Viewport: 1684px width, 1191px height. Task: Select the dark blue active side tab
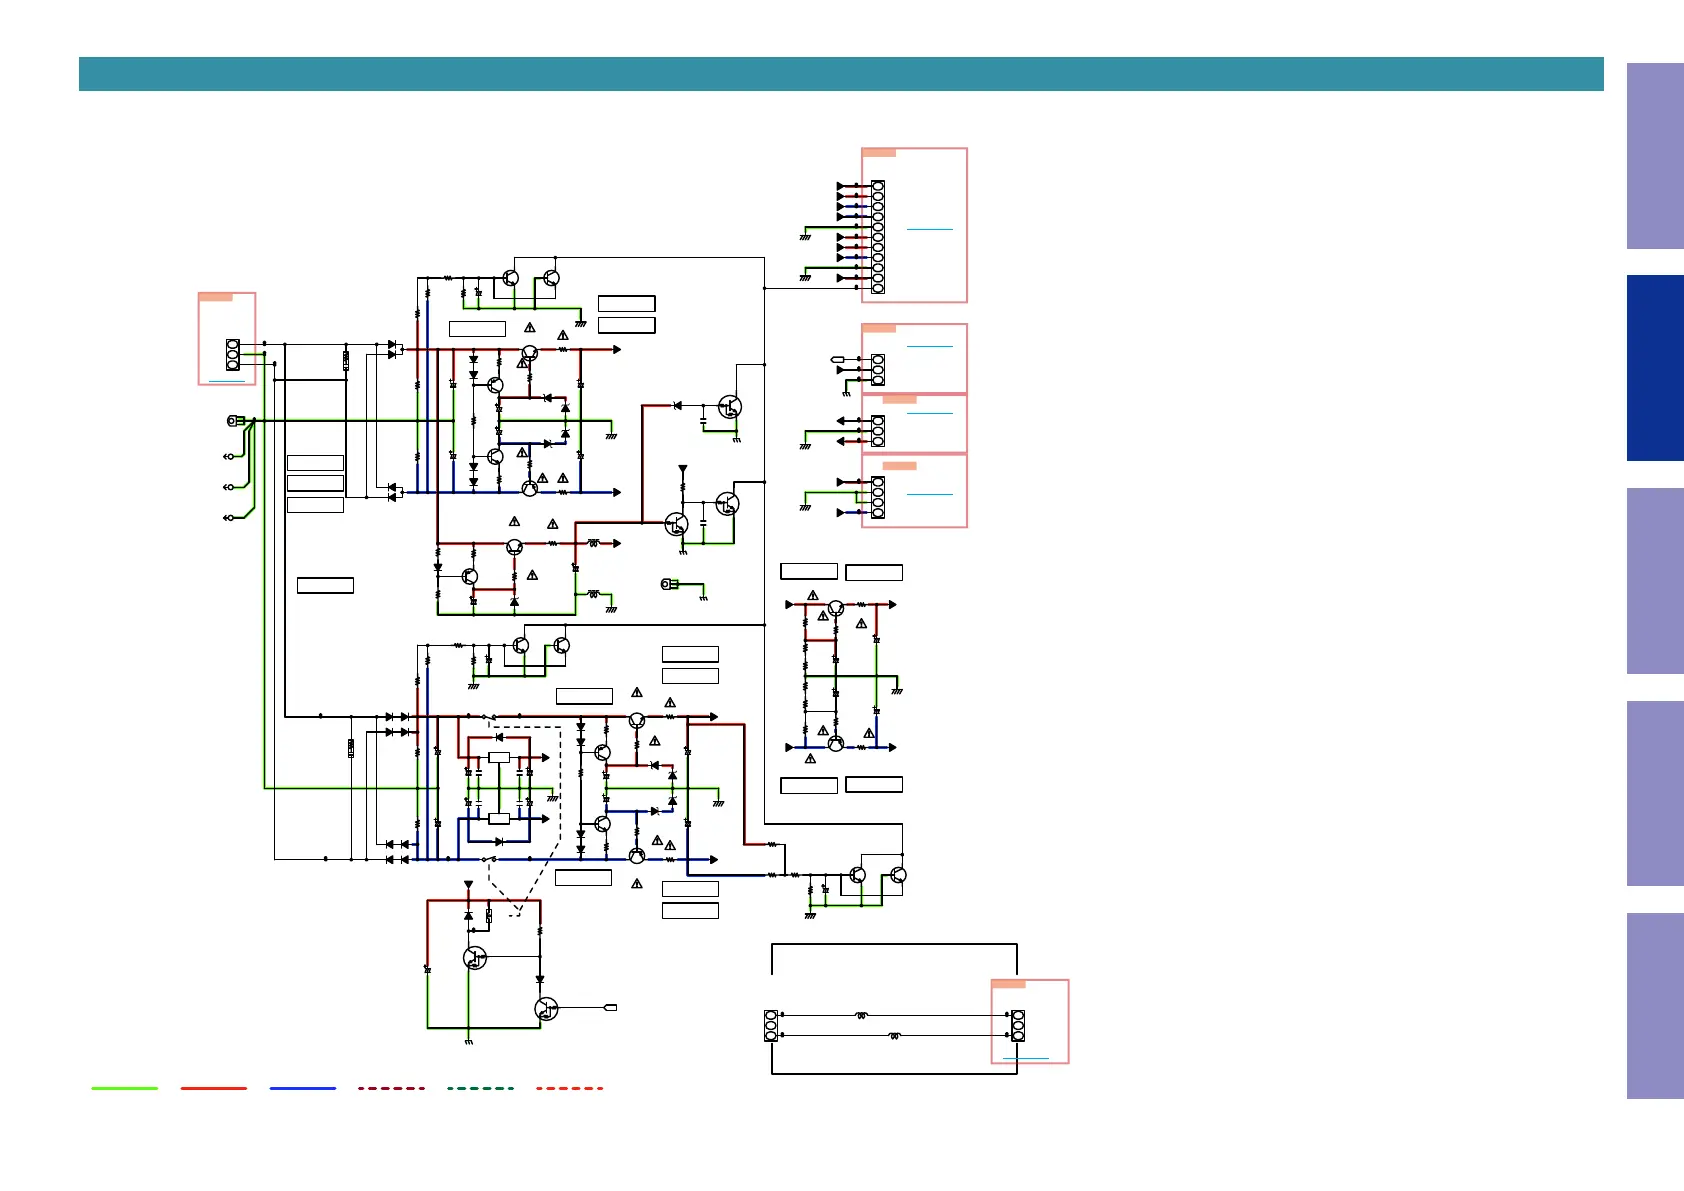[1655, 368]
